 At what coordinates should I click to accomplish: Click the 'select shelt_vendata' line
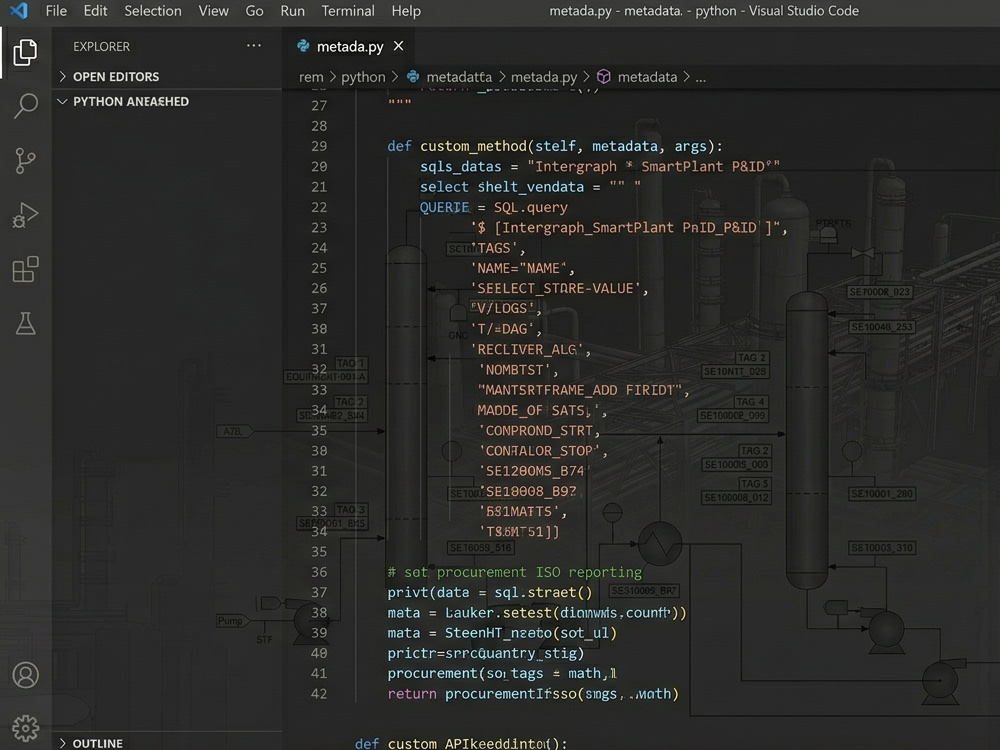click(x=529, y=187)
